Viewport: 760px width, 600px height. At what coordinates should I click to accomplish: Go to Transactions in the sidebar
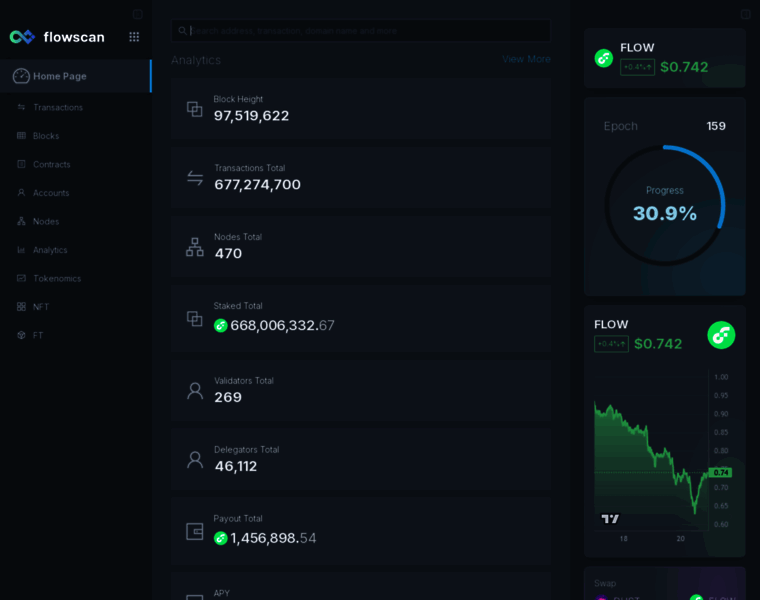57,107
